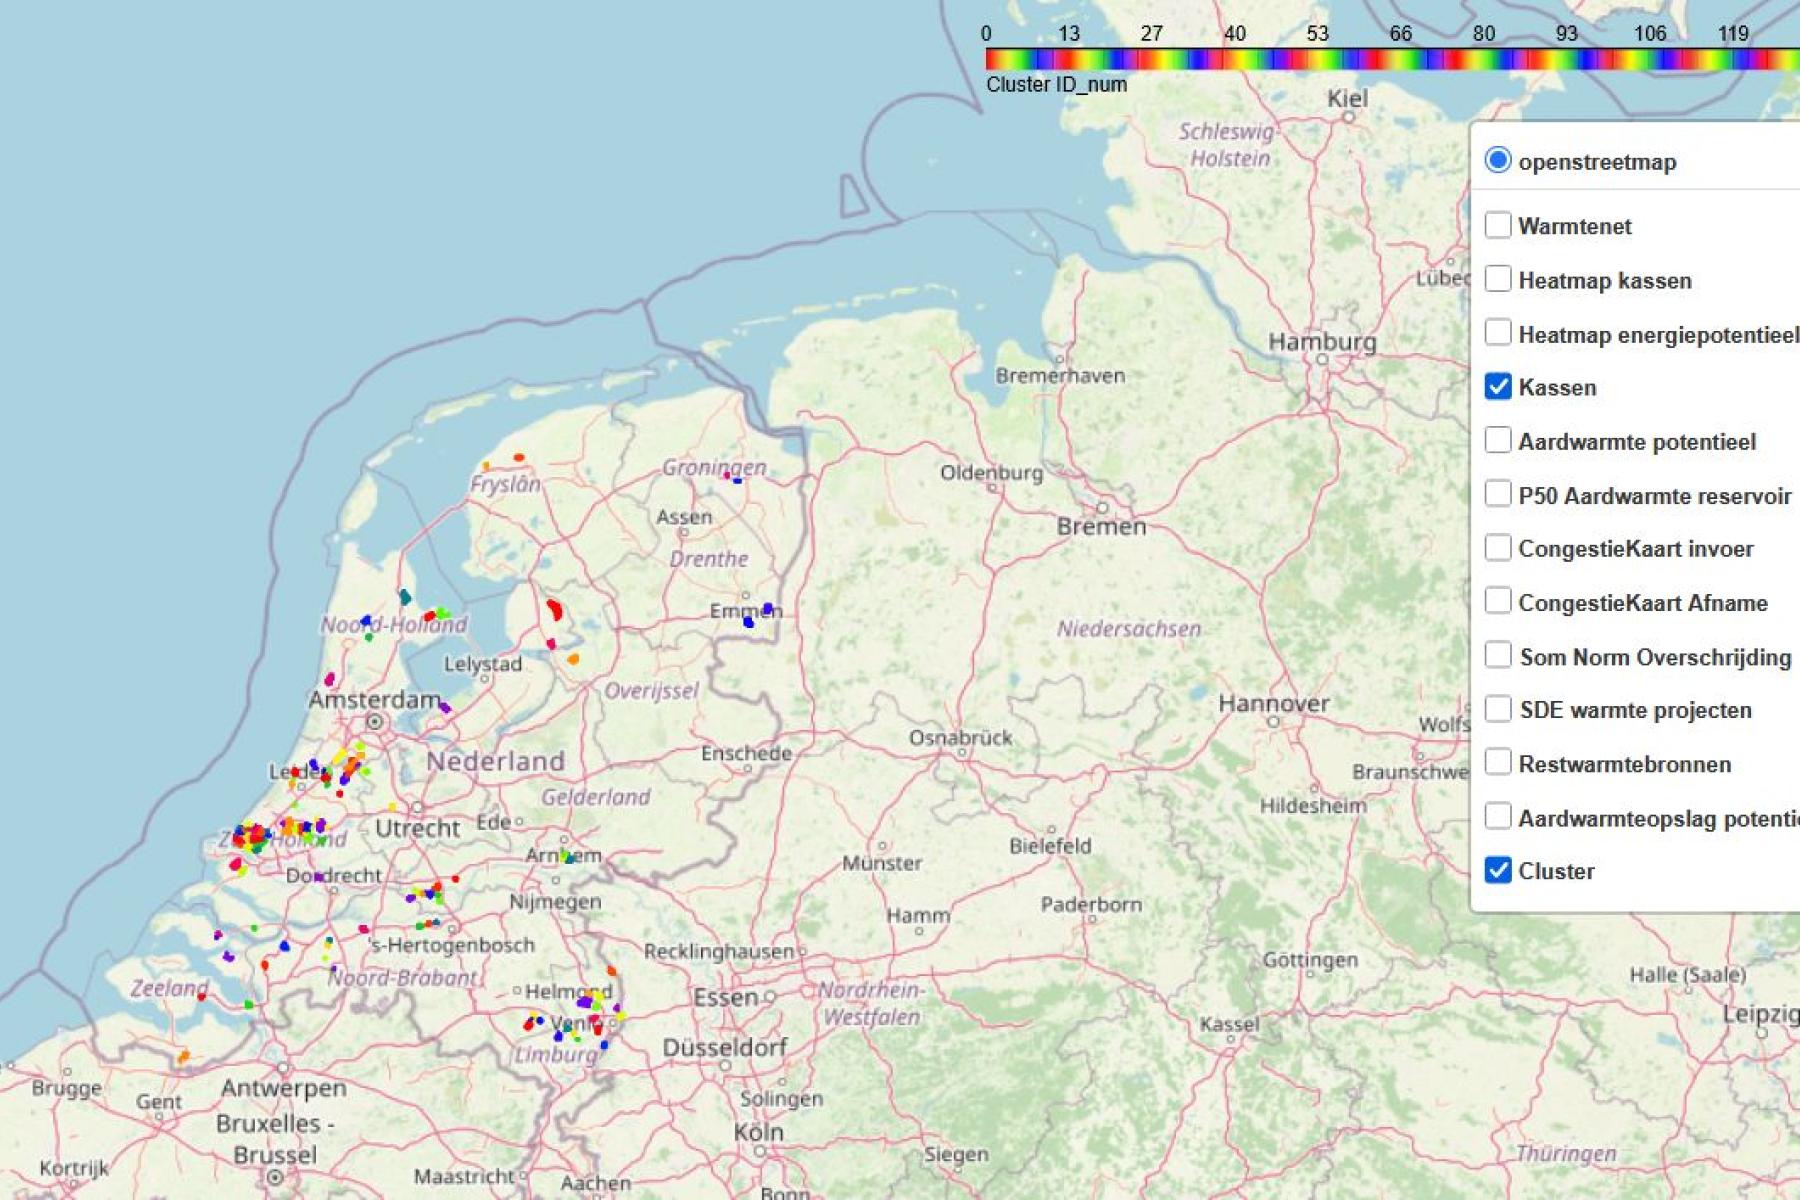
Task: Toggle Aardwarmteopslag potentieel checkbox
Action: point(1497,817)
